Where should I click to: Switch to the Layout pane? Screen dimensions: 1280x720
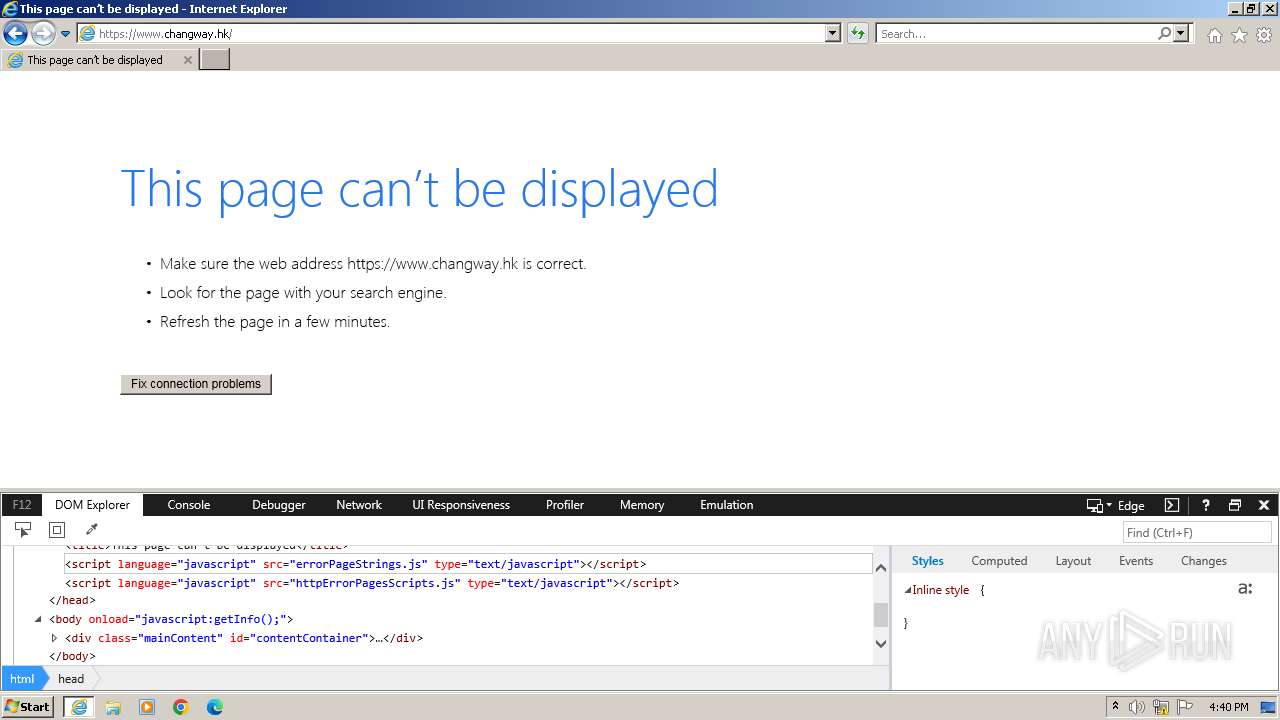(1073, 561)
